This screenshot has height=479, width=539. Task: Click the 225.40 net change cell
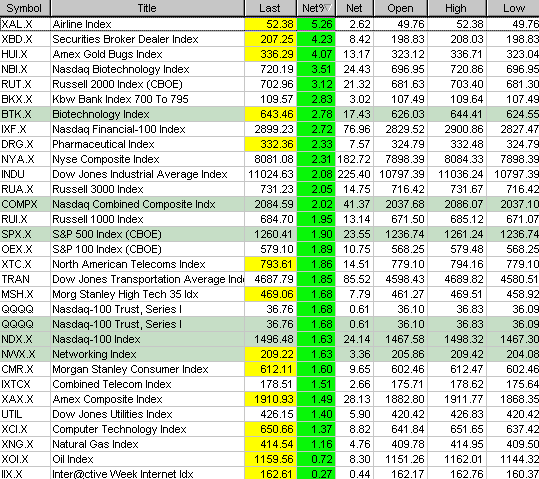(354, 174)
